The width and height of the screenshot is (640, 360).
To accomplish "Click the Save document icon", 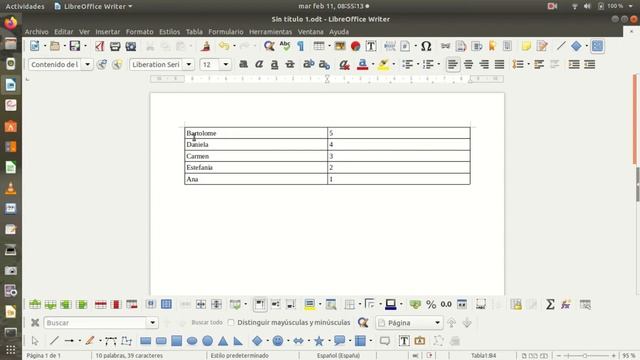I will [75, 46].
